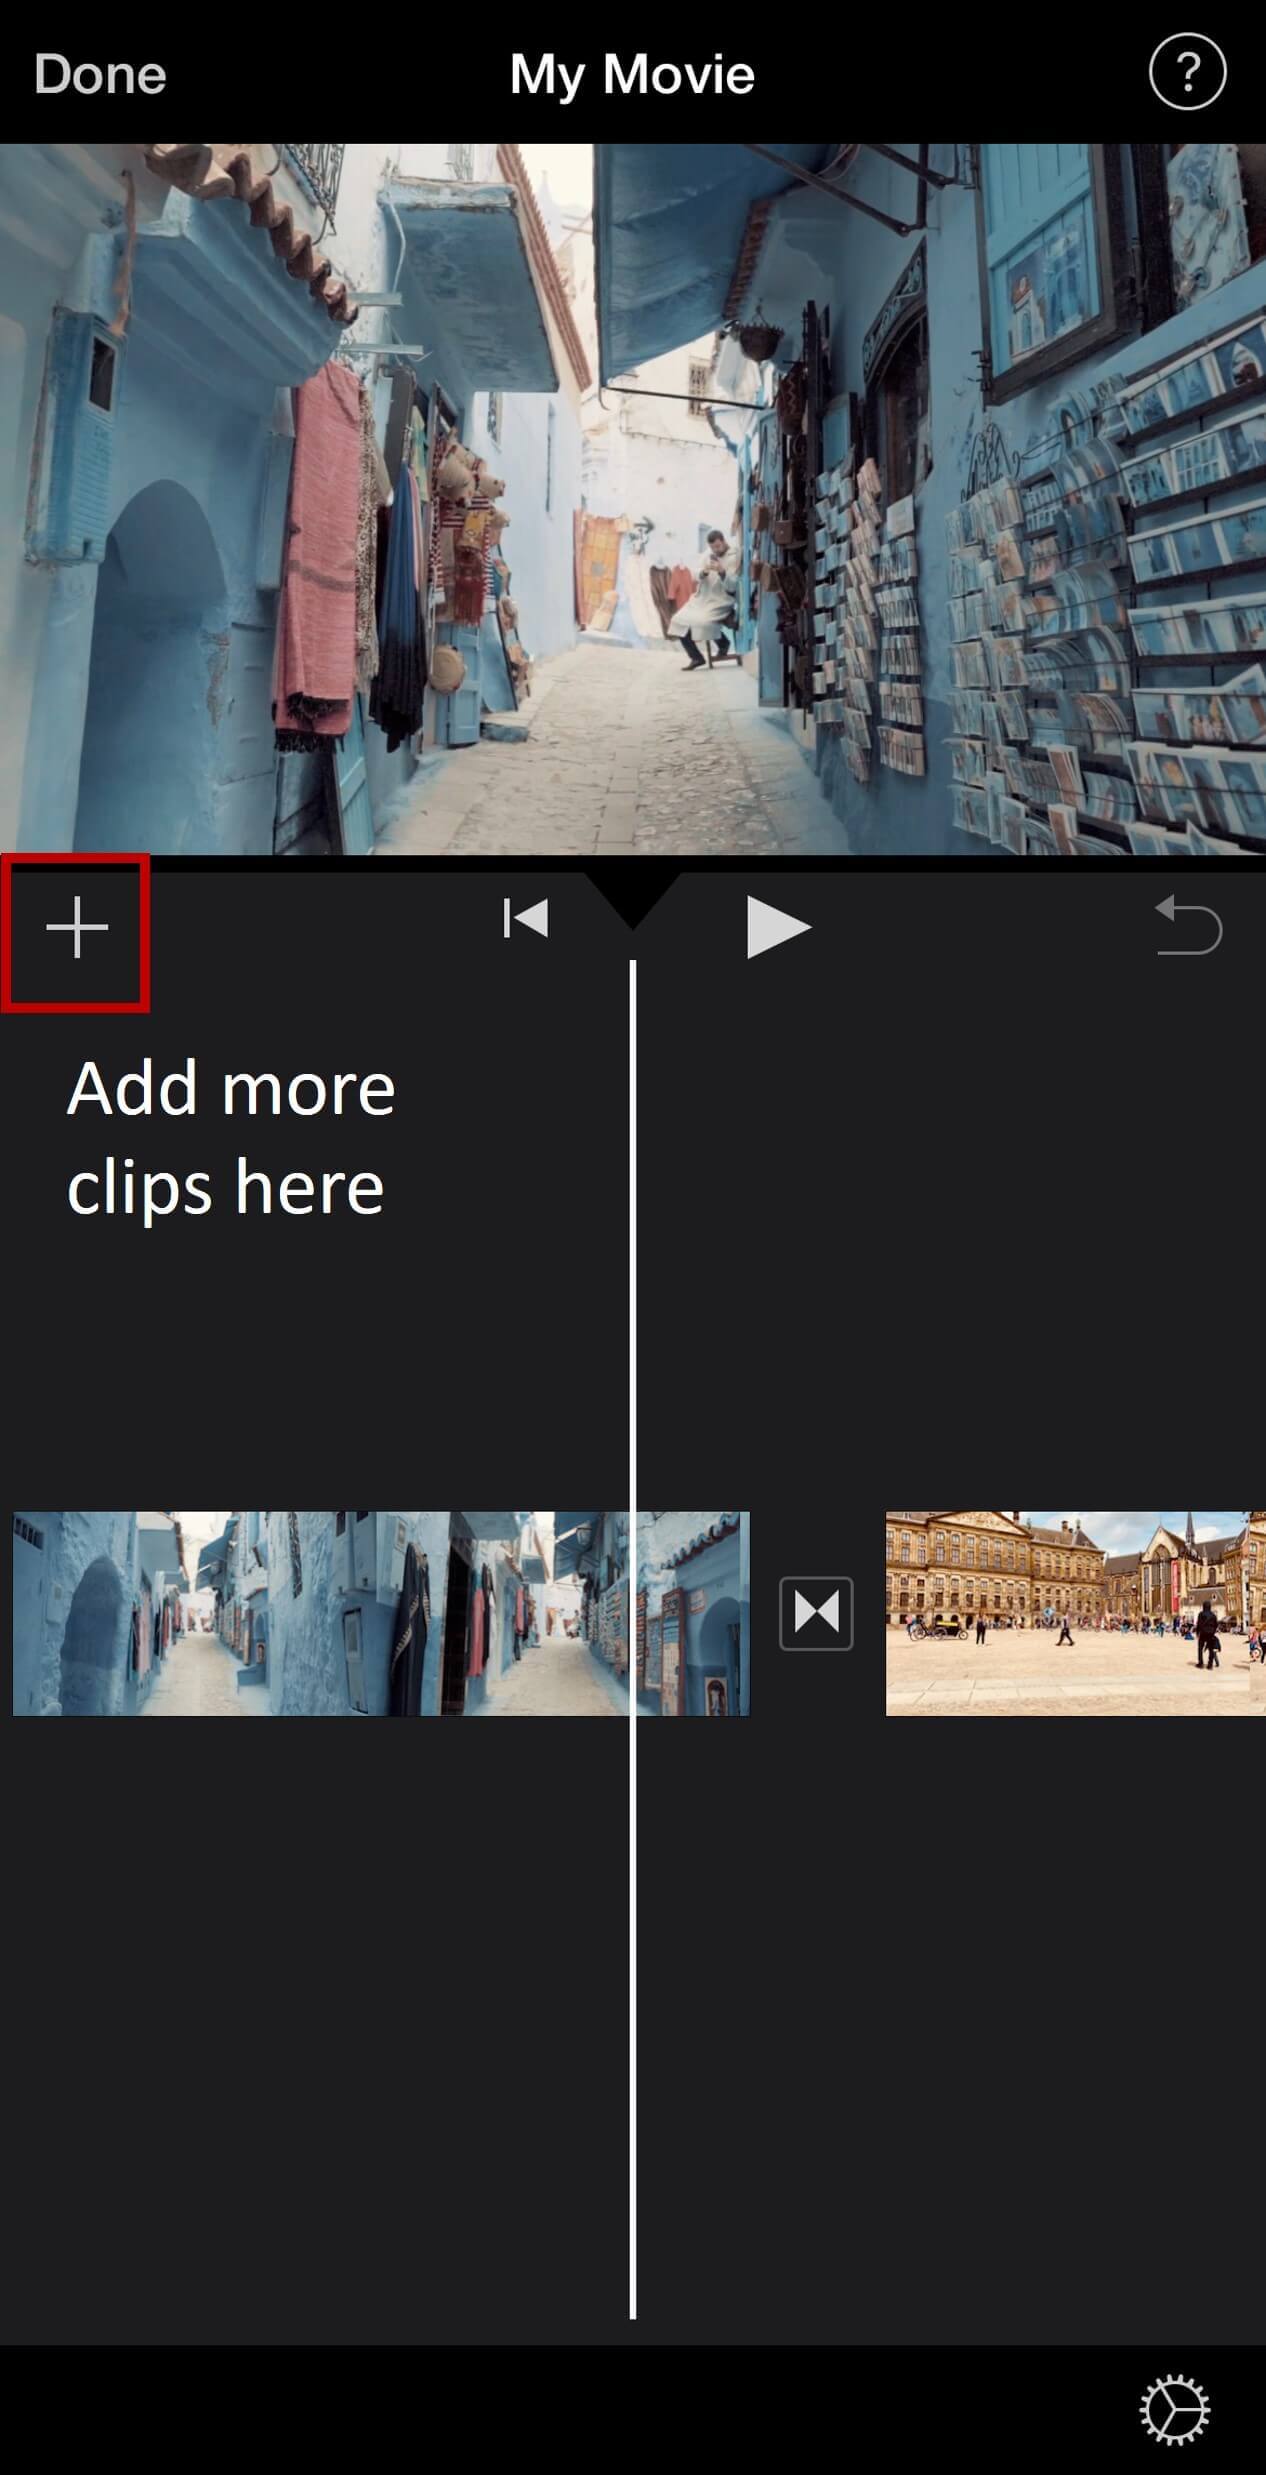Edit the transition between the clips
Screen dimensions: 1266x2475
tap(816, 1613)
